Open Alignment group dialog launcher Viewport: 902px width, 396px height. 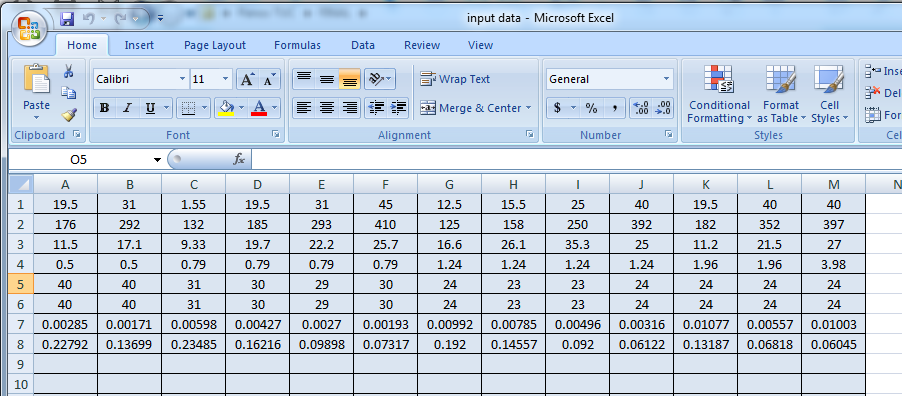(x=529, y=135)
